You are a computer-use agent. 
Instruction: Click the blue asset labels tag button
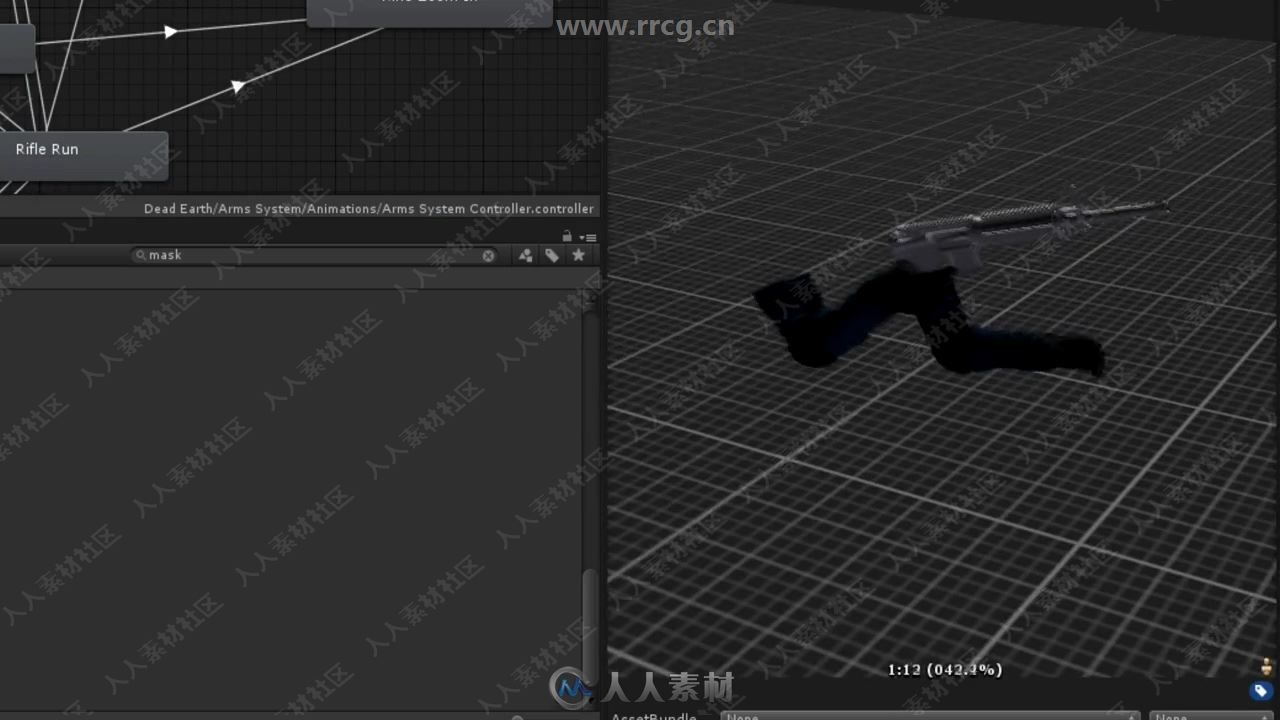(1260, 691)
